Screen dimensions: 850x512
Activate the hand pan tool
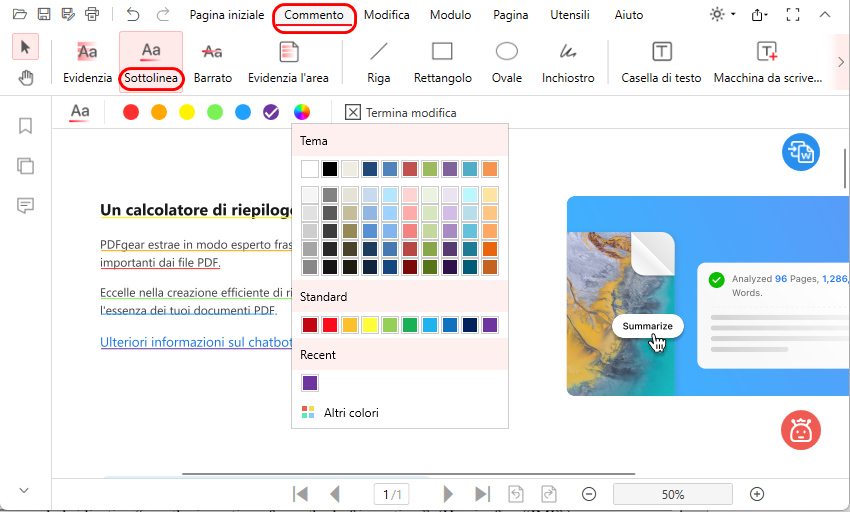(25, 78)
